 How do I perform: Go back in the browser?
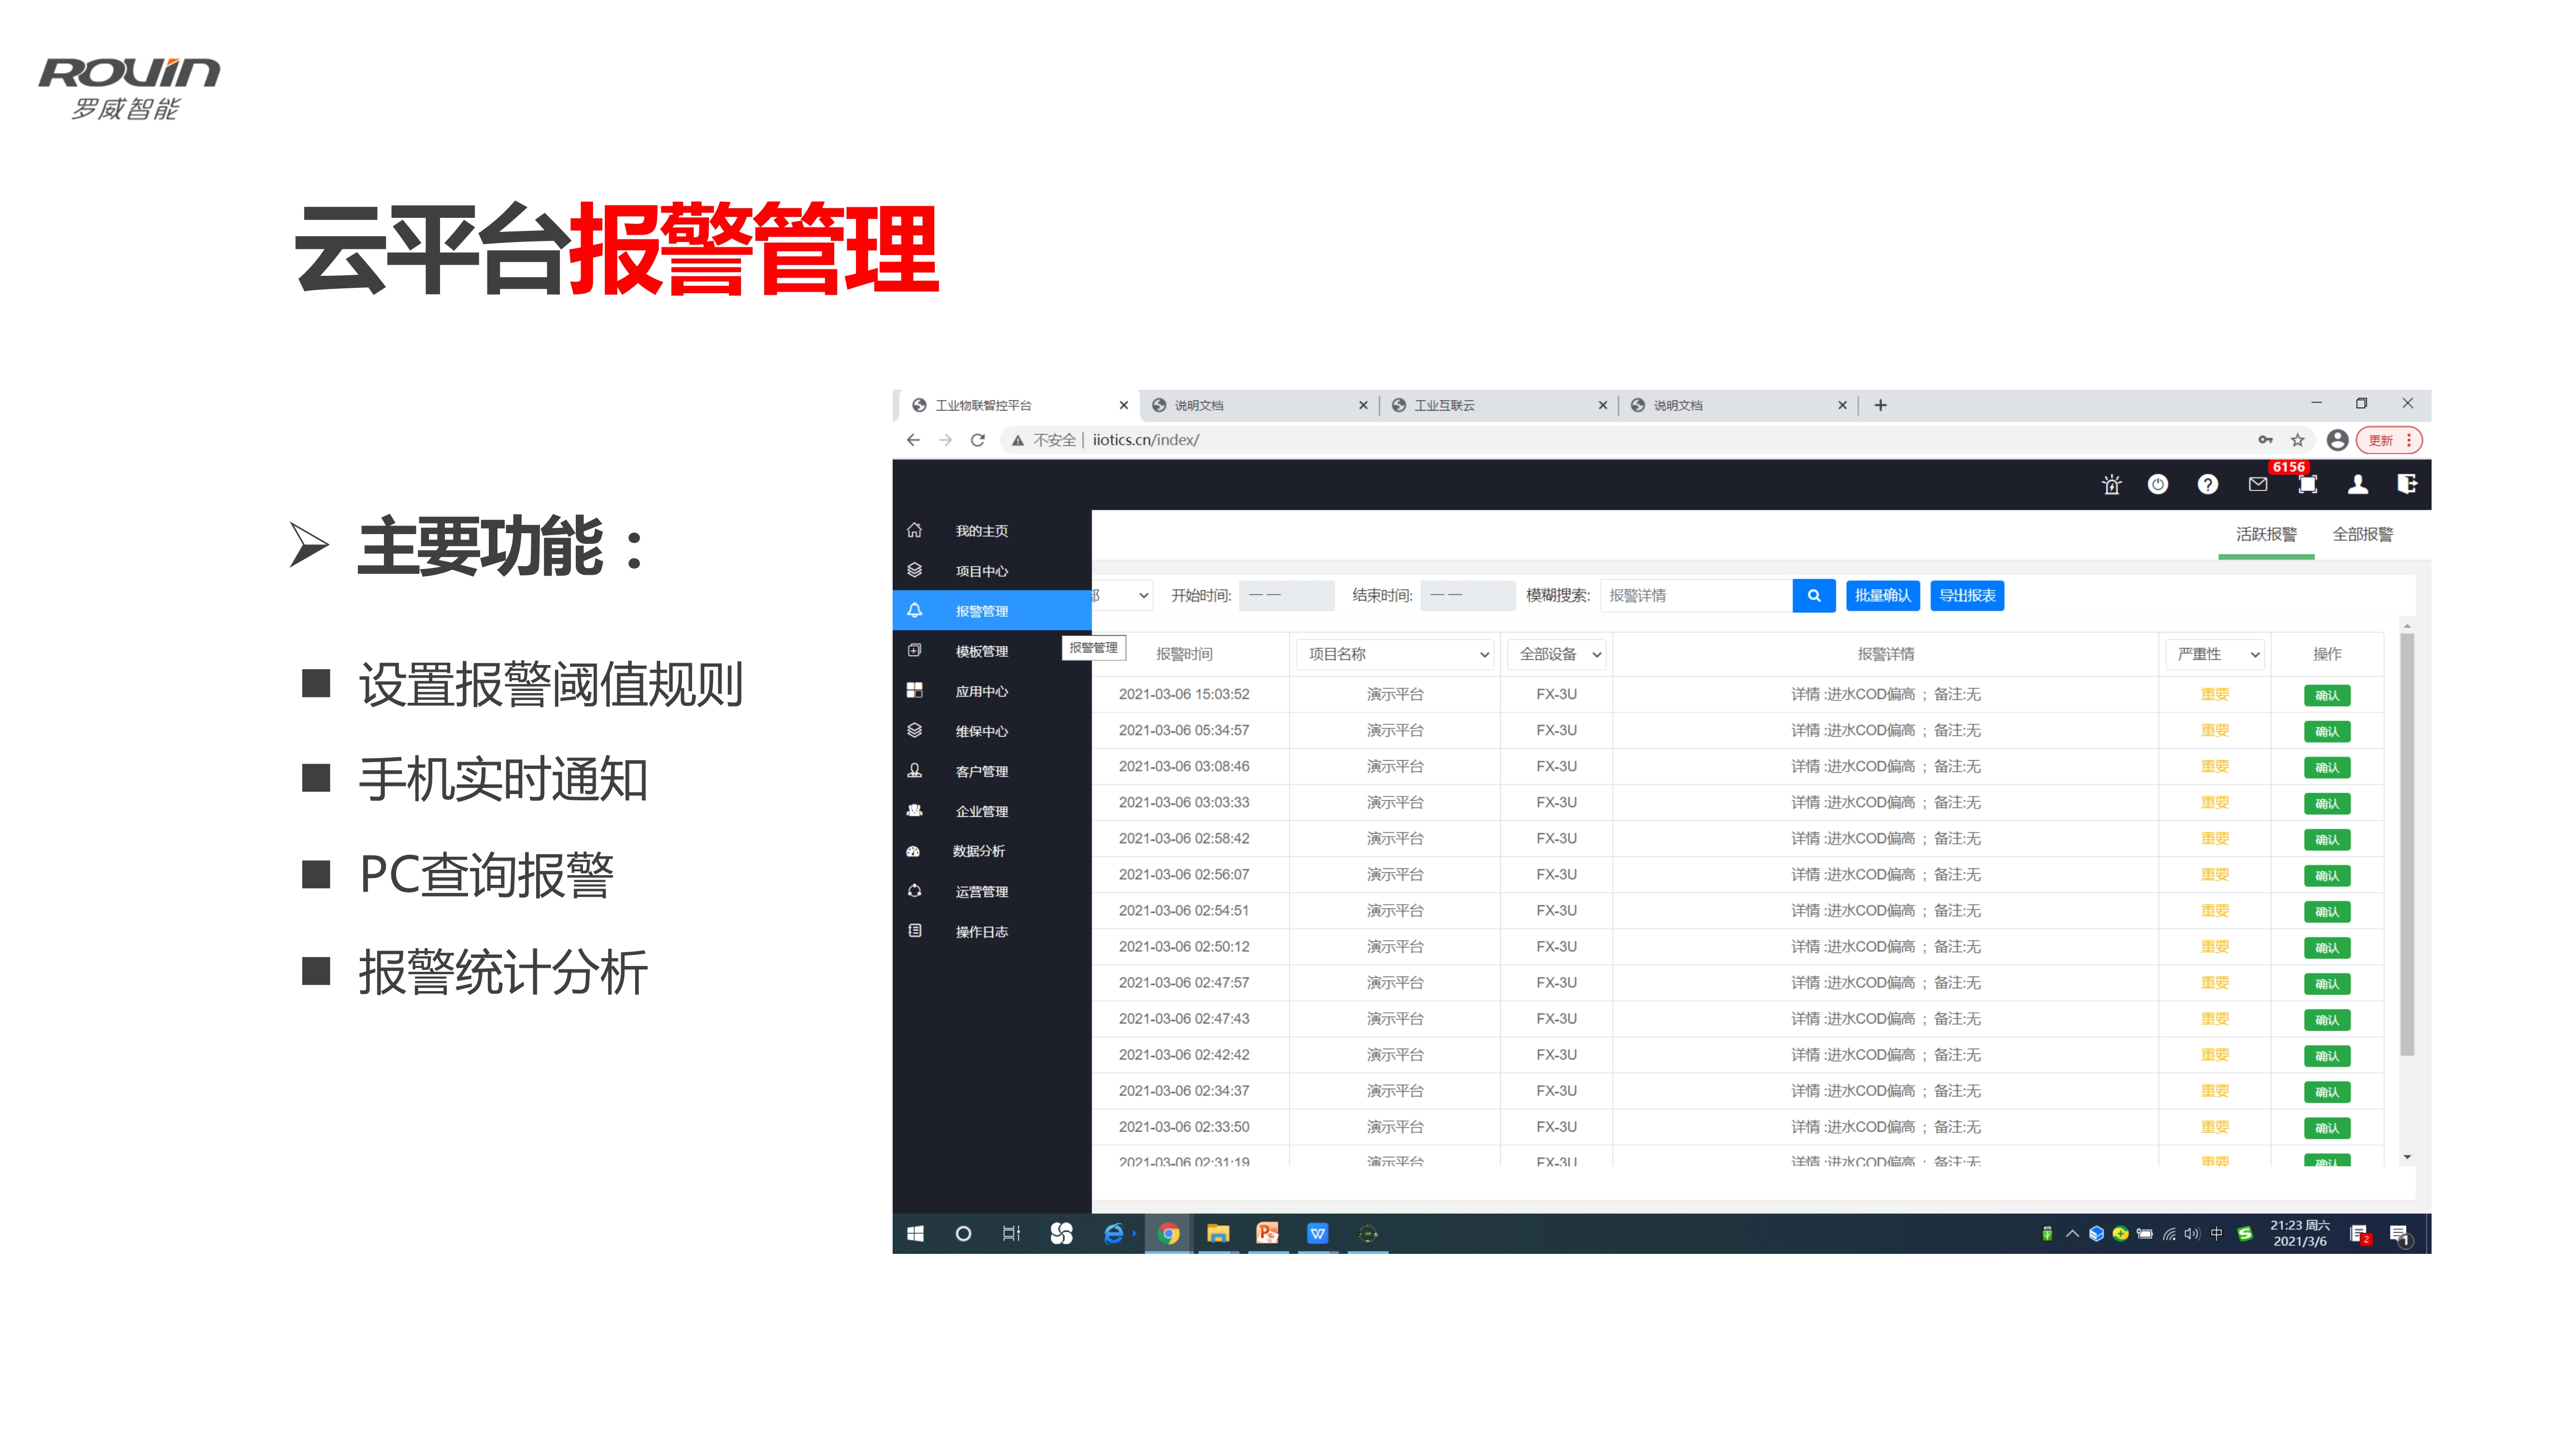coord(913,440)
